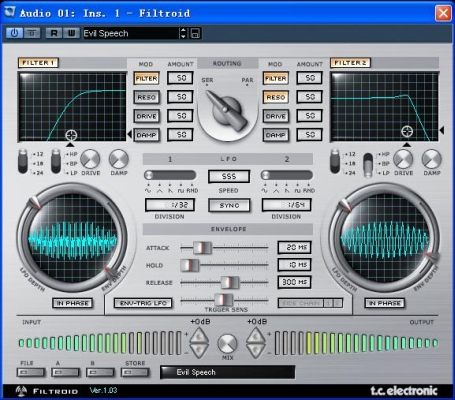Viewport: 455px width, 400px height.
Task: Click the A preset slot button
Action: pos(65,372)
